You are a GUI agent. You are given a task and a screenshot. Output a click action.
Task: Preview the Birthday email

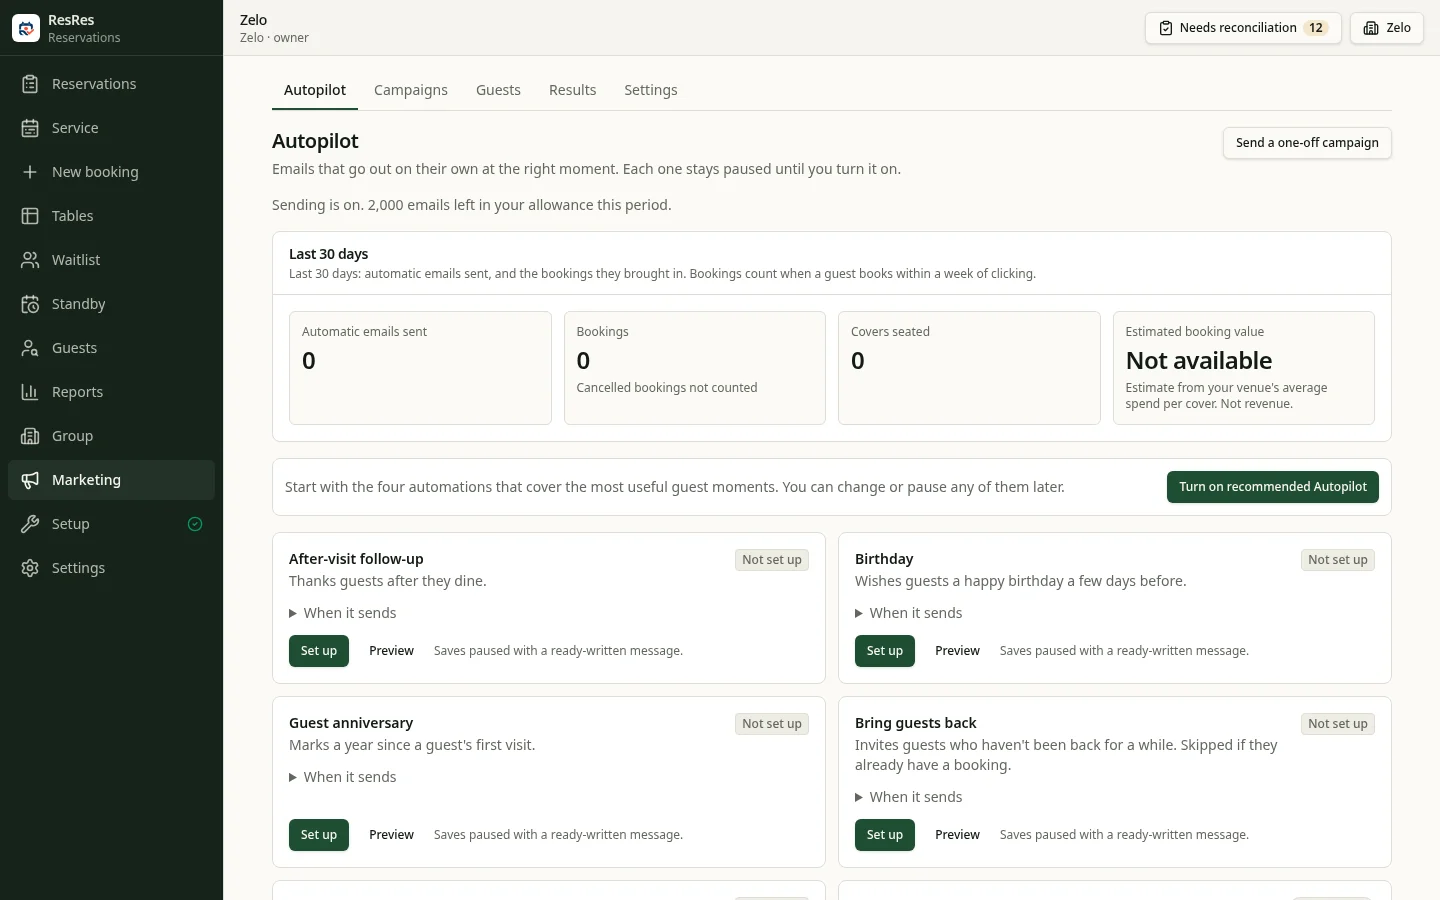[x=957, y=651]
